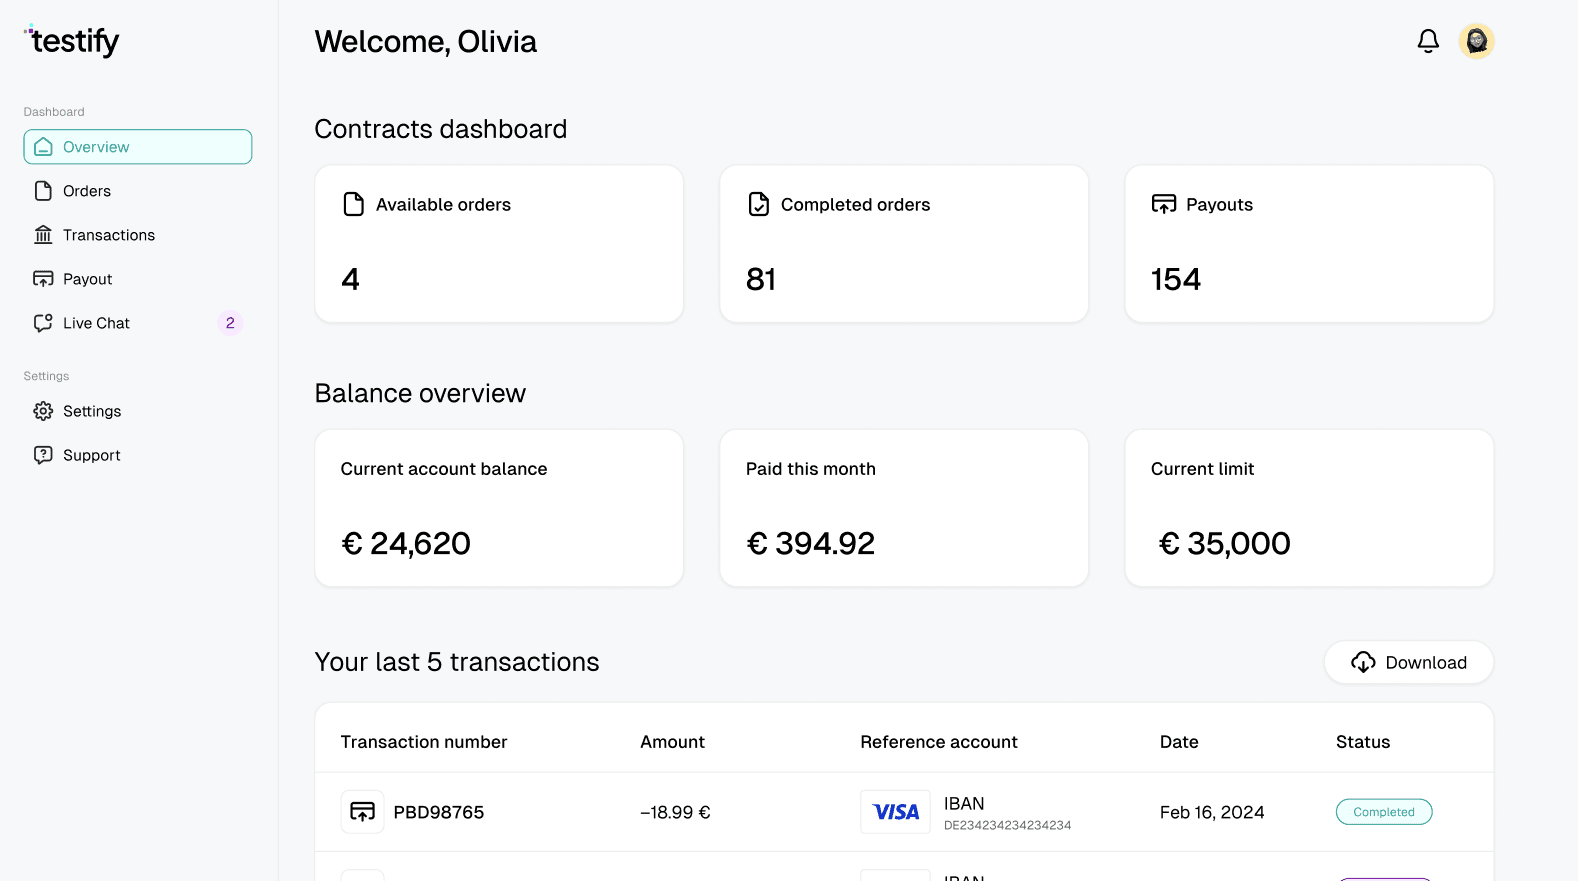
Task: Click the payout icon beside PBD98765
Action: tap(362, 812)
